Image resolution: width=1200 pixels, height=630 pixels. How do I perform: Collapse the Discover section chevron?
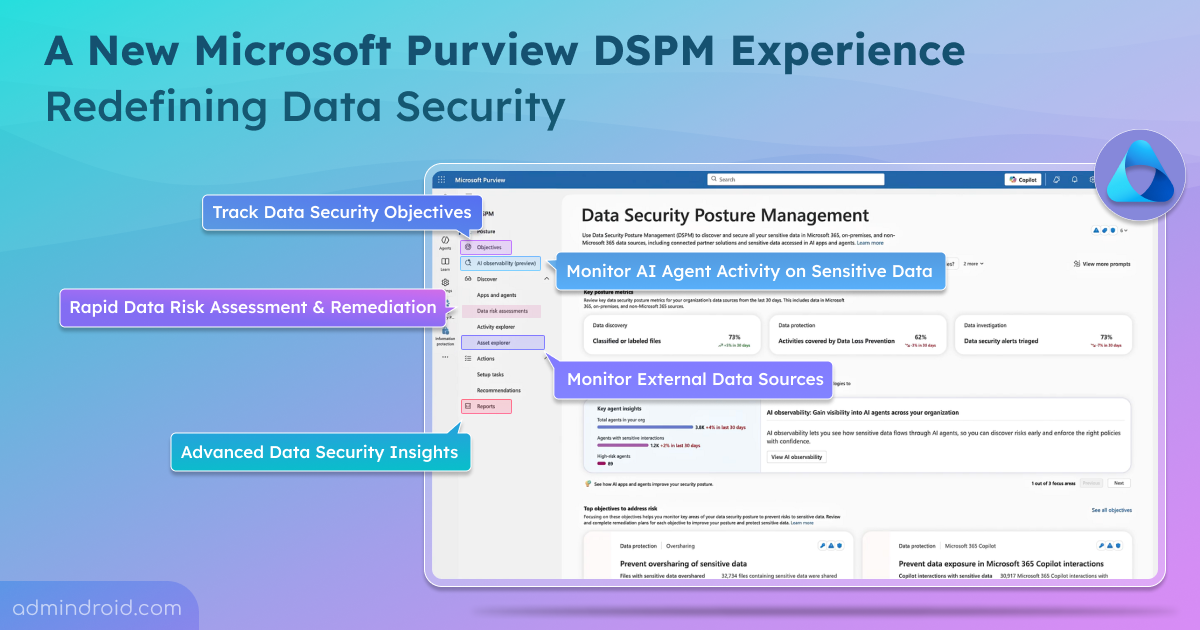pyautogui.click(x=545, y=279)
